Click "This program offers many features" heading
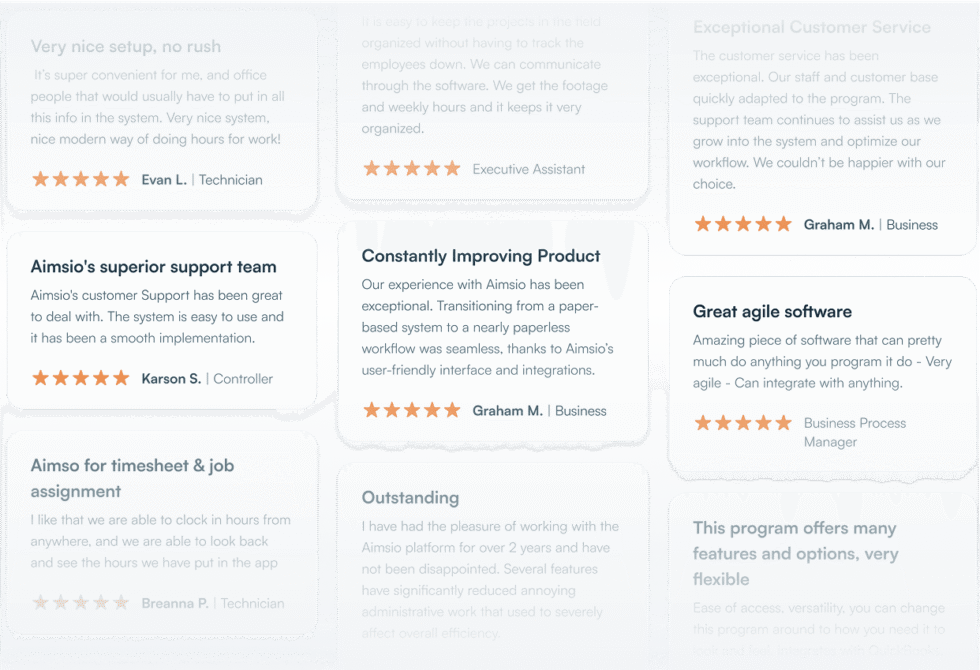980x670 pixels. click(x=795, y=553)
